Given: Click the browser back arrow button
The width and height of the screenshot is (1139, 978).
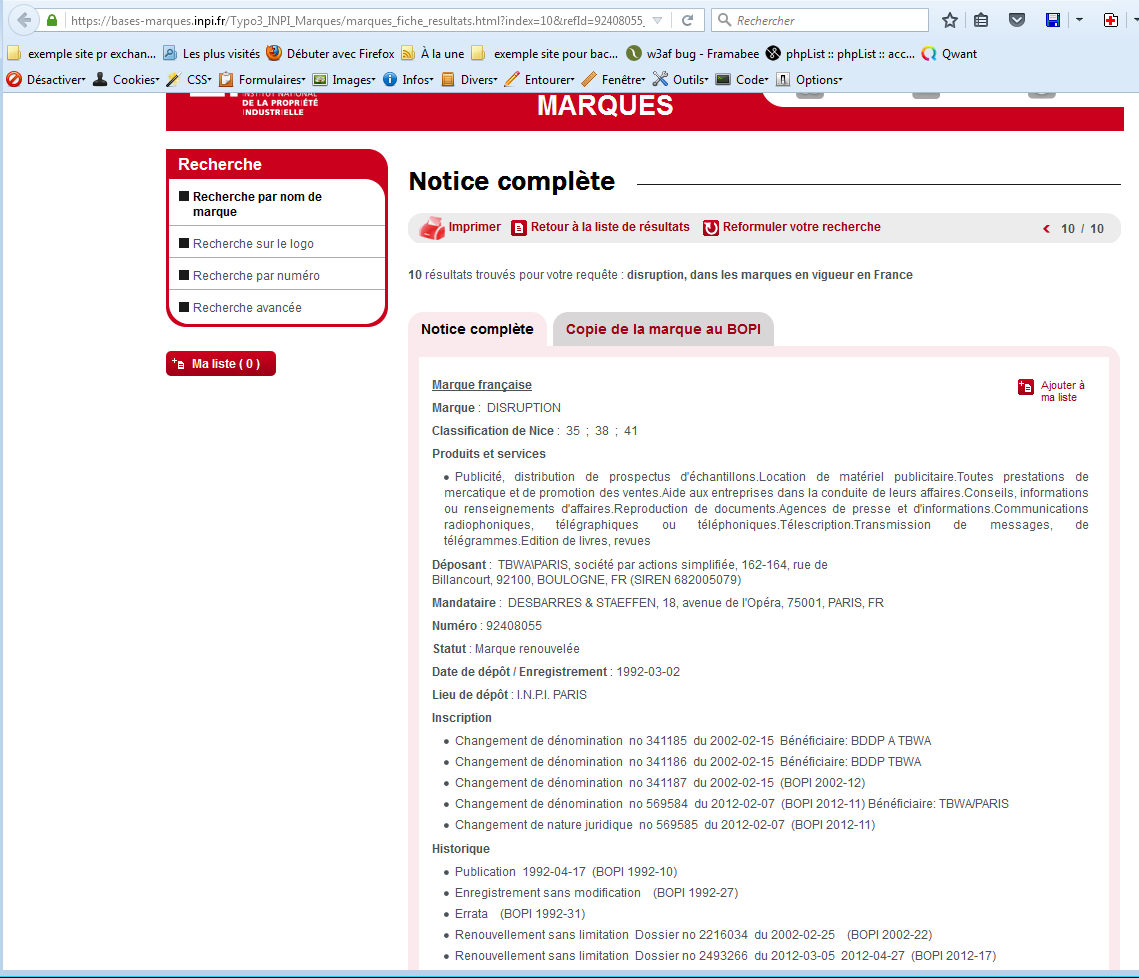Looking at the screenshot, I should [25, 20].
